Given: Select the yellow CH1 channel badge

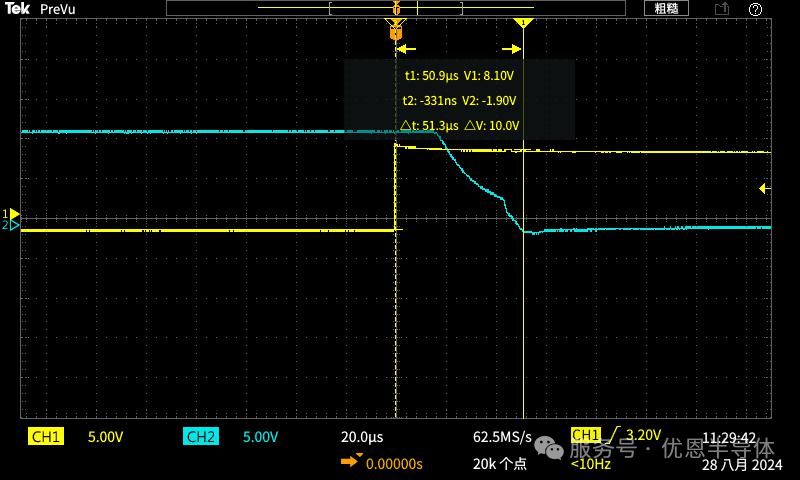Looking at the screenshot, I should [46, 437].
